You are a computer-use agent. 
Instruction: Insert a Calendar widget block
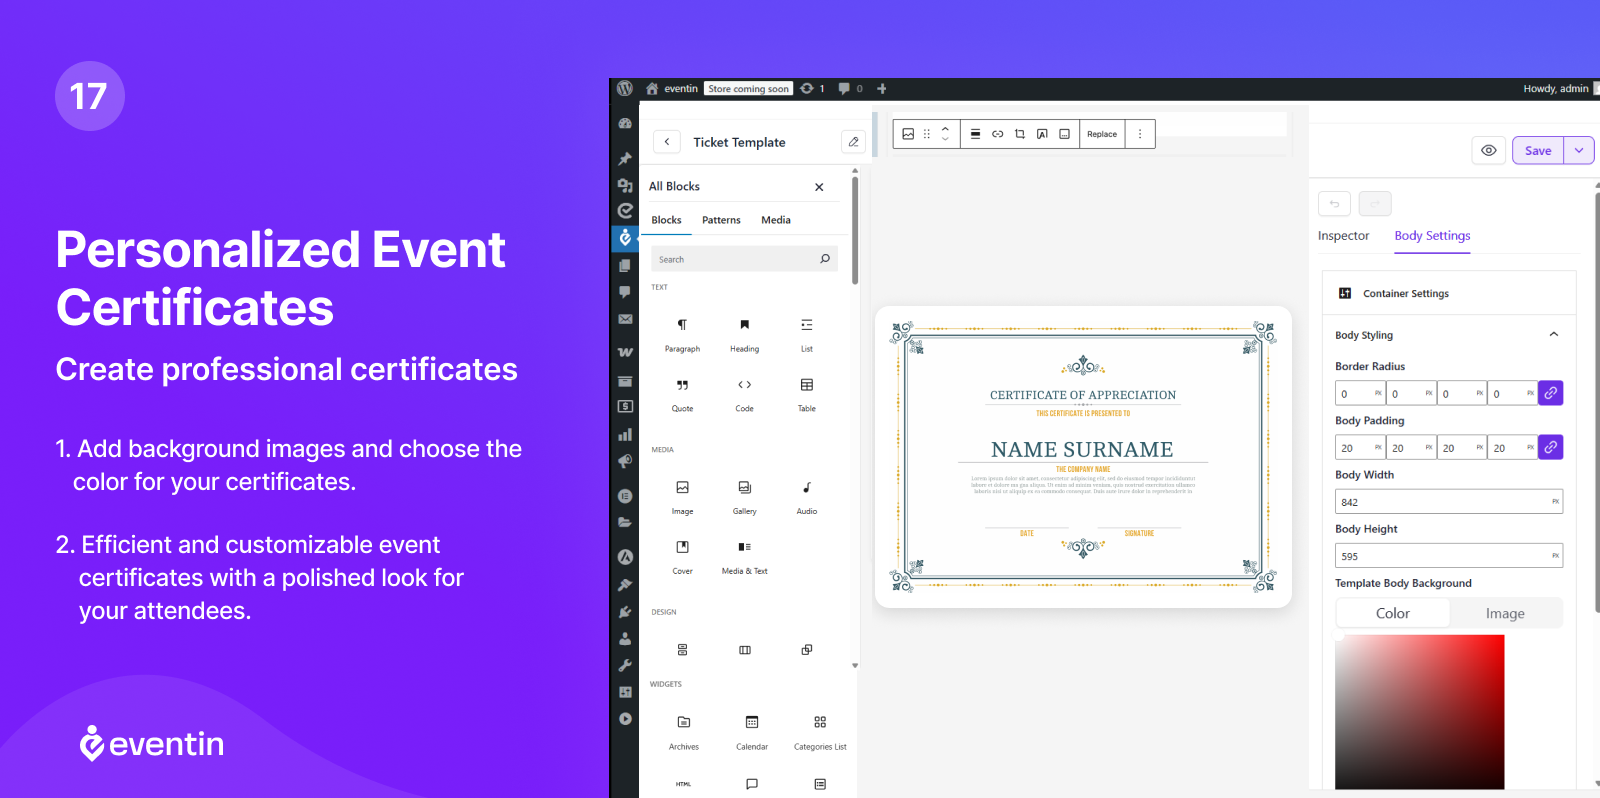(x=752, y=732)
